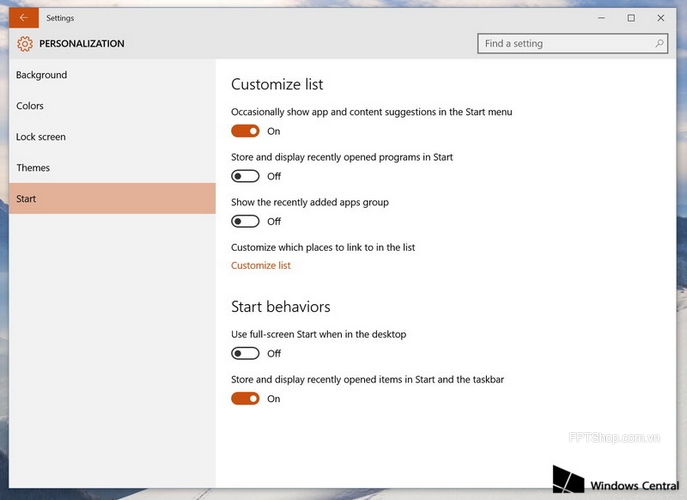
Task: Open the Background settings page
Action: point(112,75)
